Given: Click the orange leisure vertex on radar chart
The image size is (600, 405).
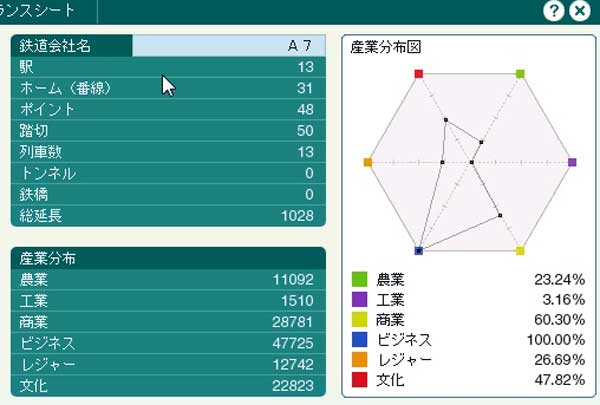Looking at the screenshot, I should click(x=368, y=162).
